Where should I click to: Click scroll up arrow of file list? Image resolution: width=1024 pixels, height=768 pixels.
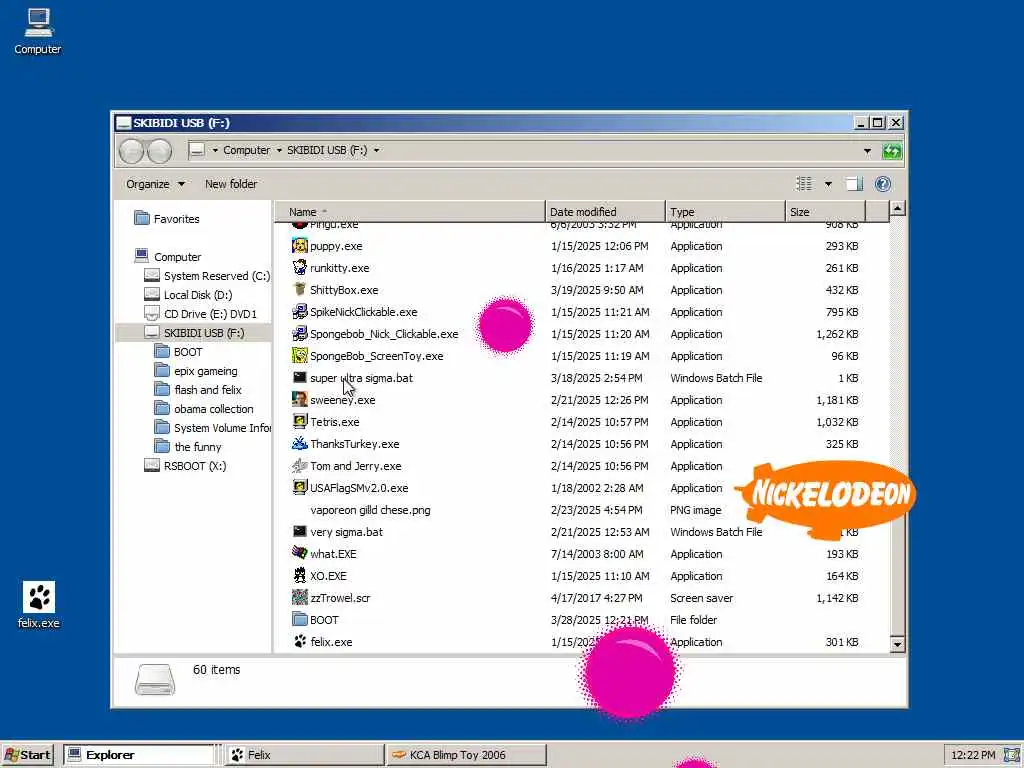[x=898, y=209]
